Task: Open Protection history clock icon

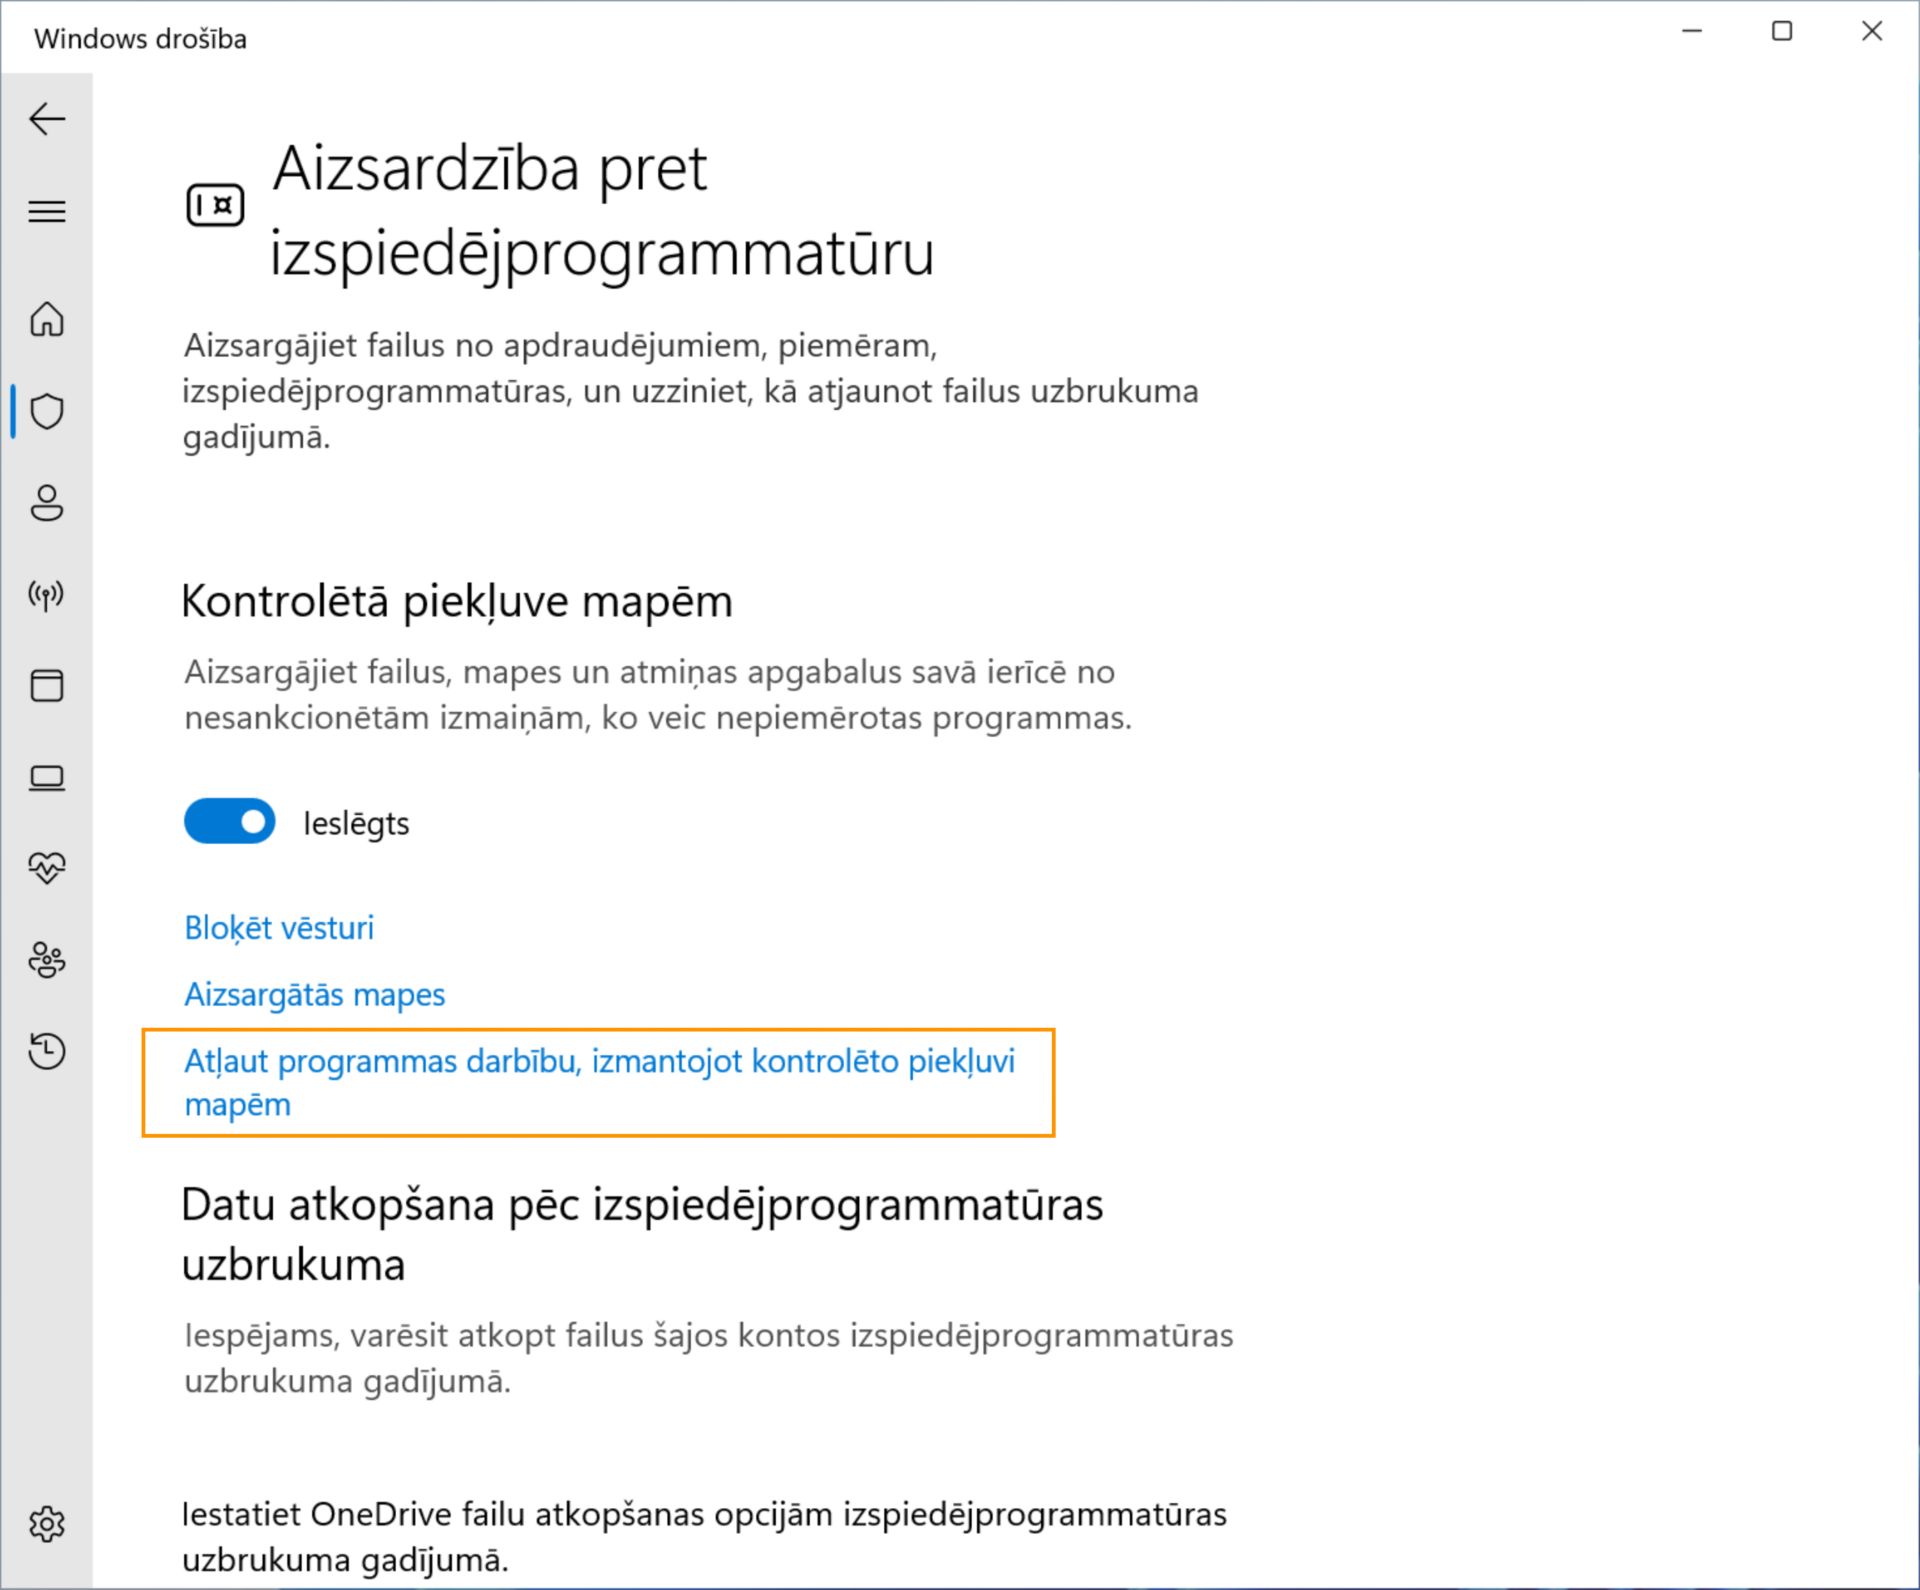Action: pyautogui.click(x=47, y=1051)
